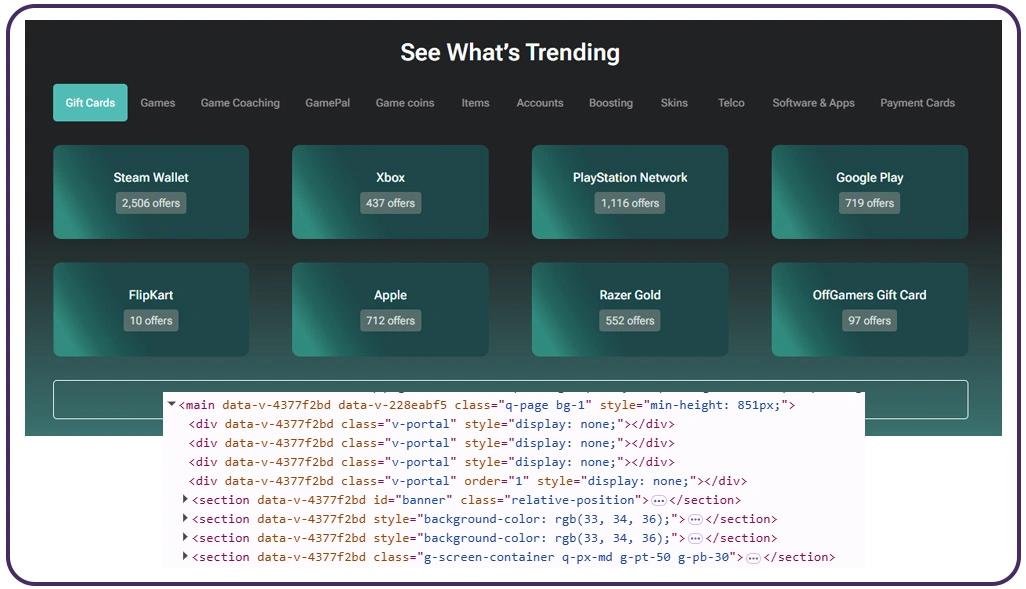This screenshot has height=589, width=1026.
Task: Expand the banner section node
Action: point(185,500)
